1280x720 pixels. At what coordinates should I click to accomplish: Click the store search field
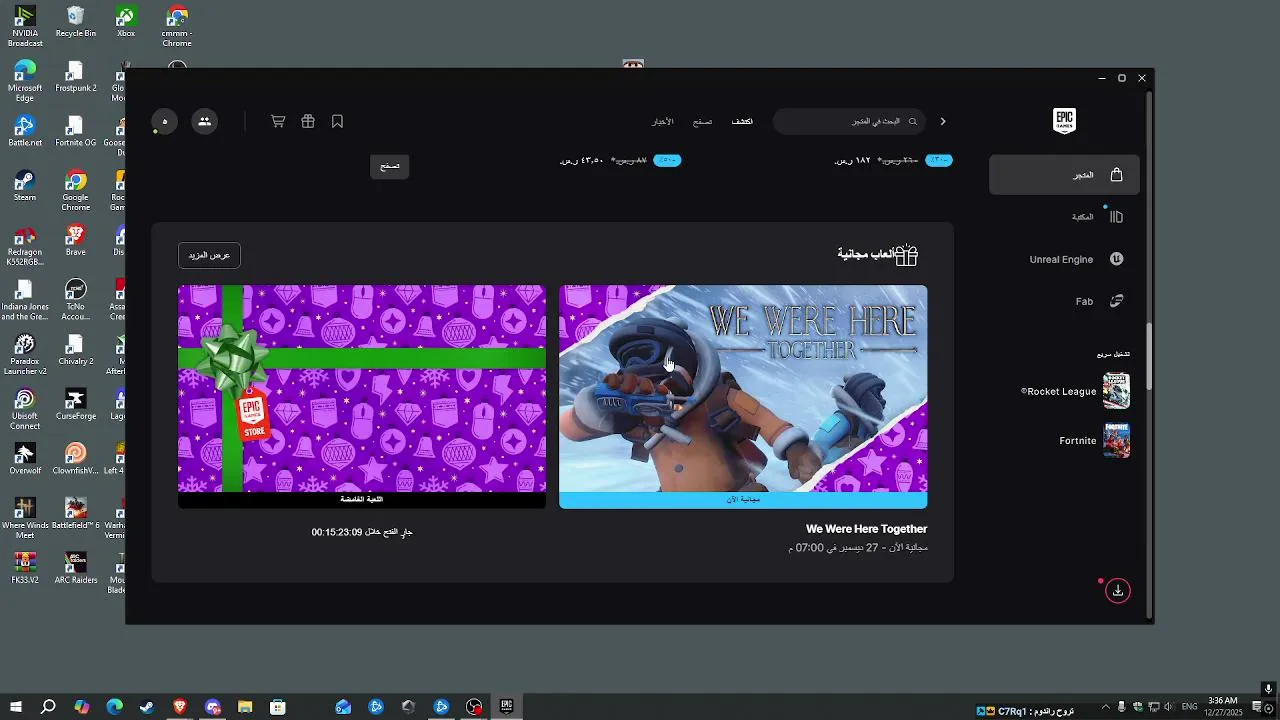(850, 121)
